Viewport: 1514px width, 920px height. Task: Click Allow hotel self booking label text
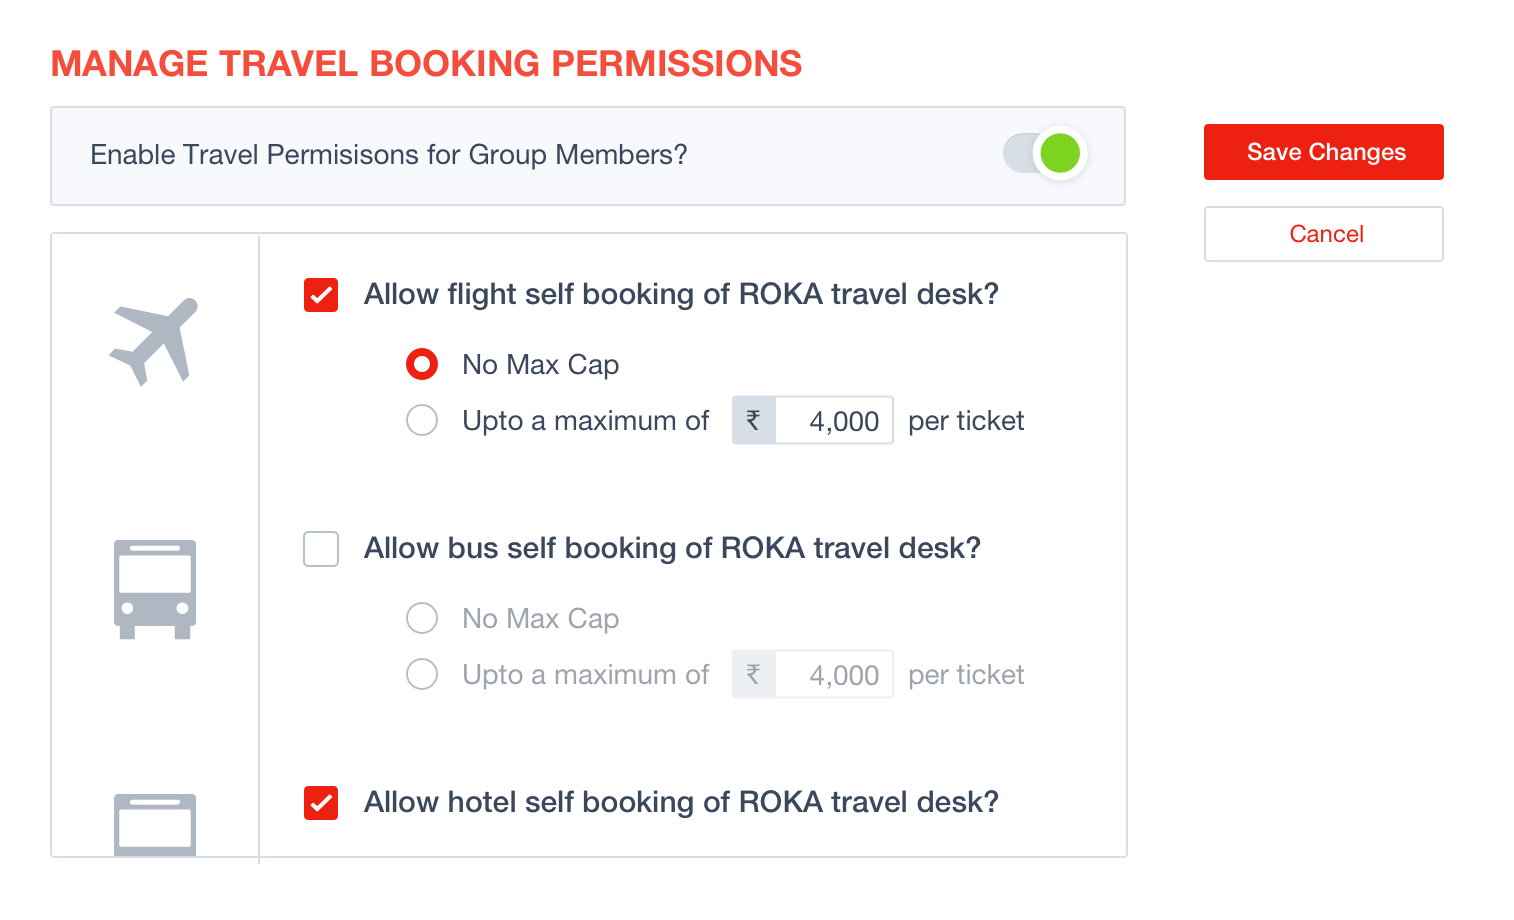681,802
